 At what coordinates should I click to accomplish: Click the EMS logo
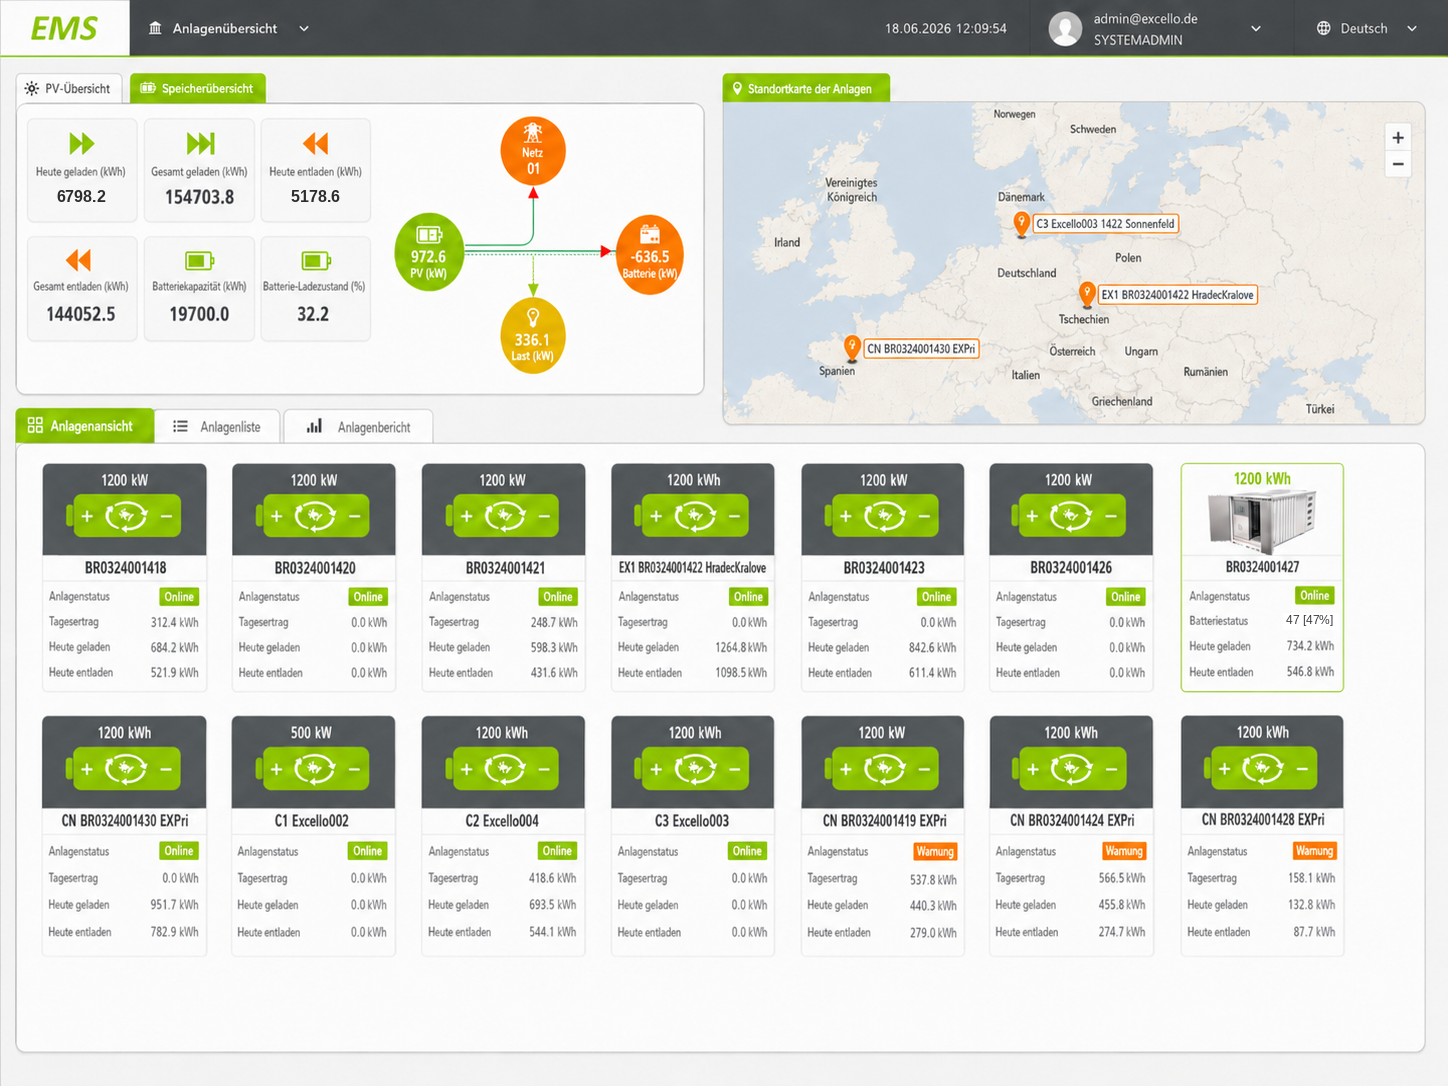pyautogui.click(x=64, y=28)
